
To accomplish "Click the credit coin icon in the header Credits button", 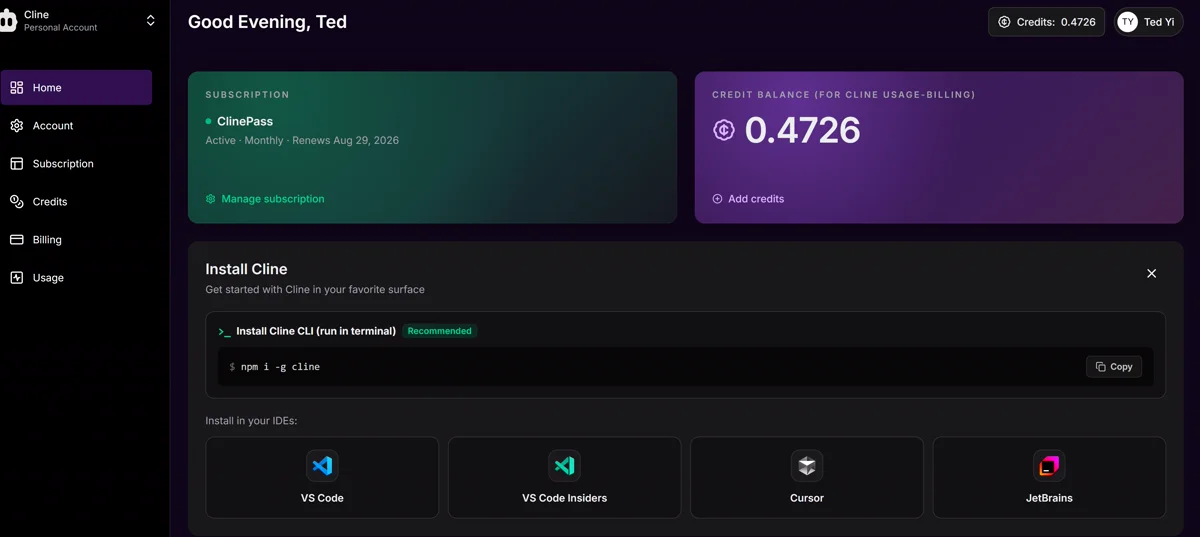I will coord(1004,22).
